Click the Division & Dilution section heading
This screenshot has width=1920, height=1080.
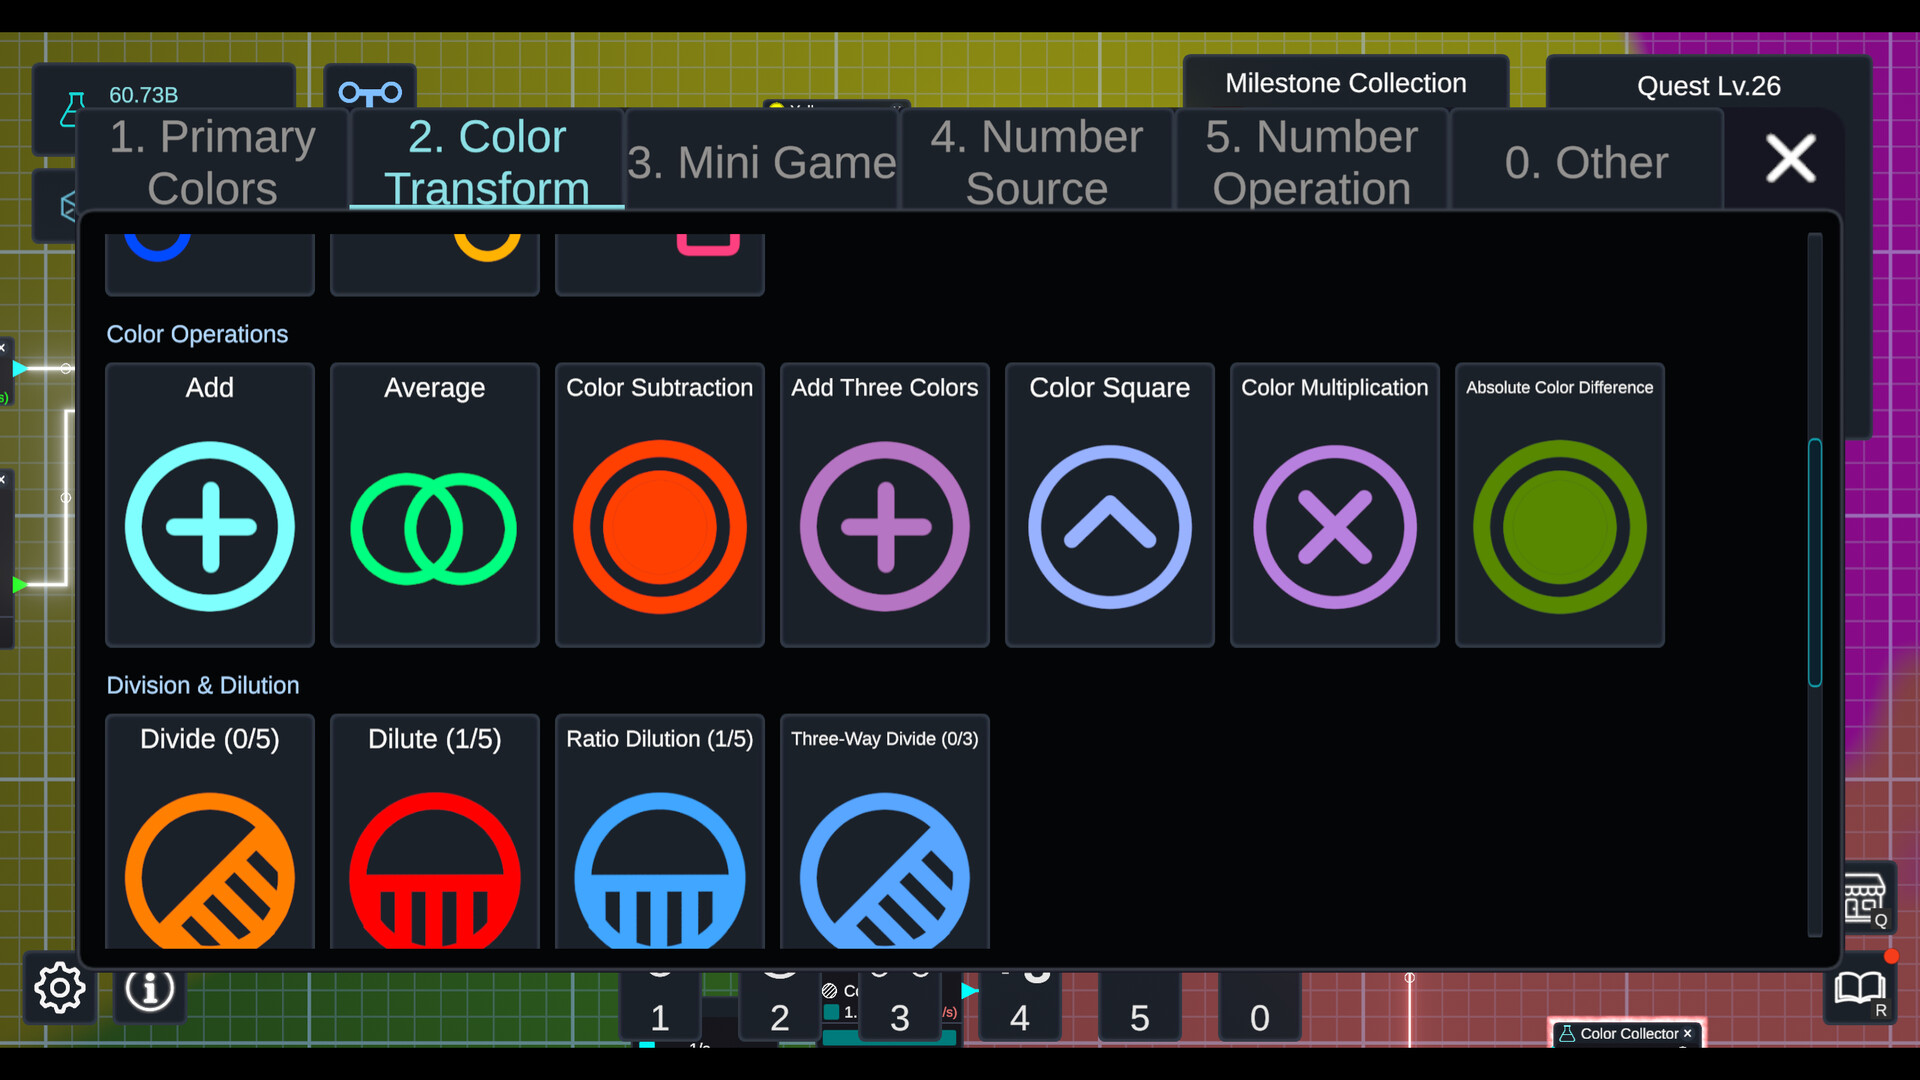point(203,685)
